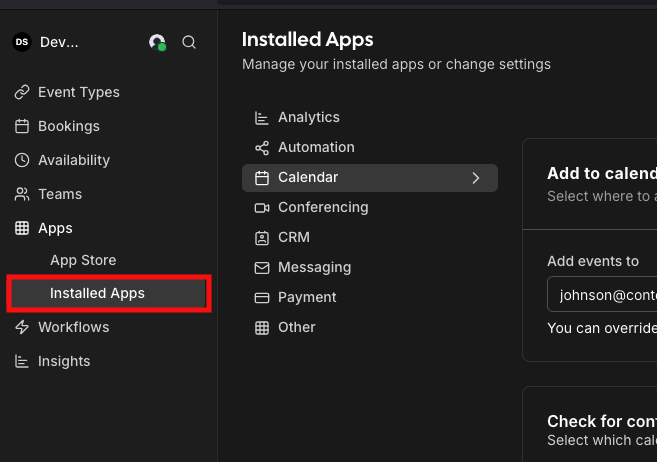The height and width of the screenshot is (462, 657).
Task: Click the Availability clock icon
Action: click(x=22, y=160)
